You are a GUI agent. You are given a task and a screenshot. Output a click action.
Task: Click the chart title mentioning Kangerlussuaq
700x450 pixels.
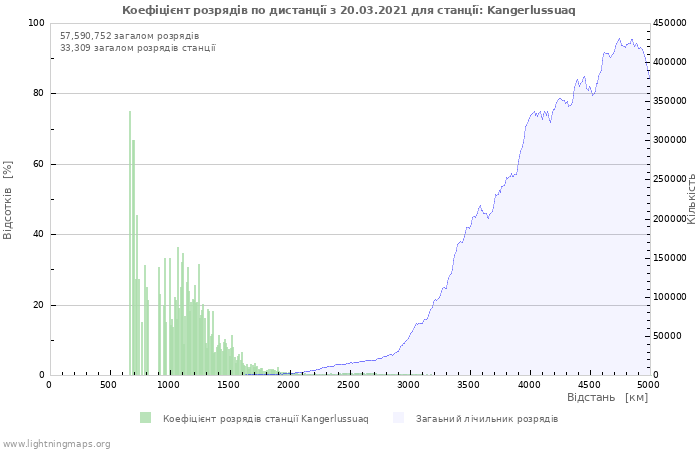(349, 10)
